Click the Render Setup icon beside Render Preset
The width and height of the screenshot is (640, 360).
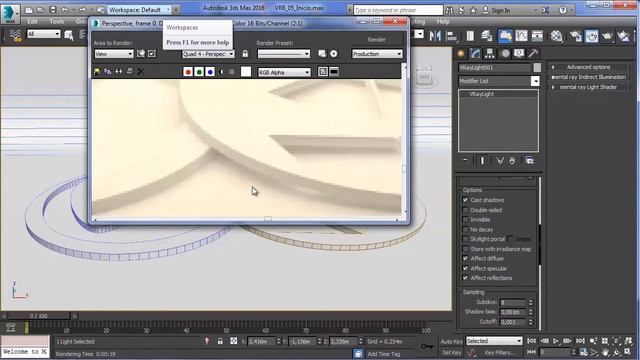[322, 53]
